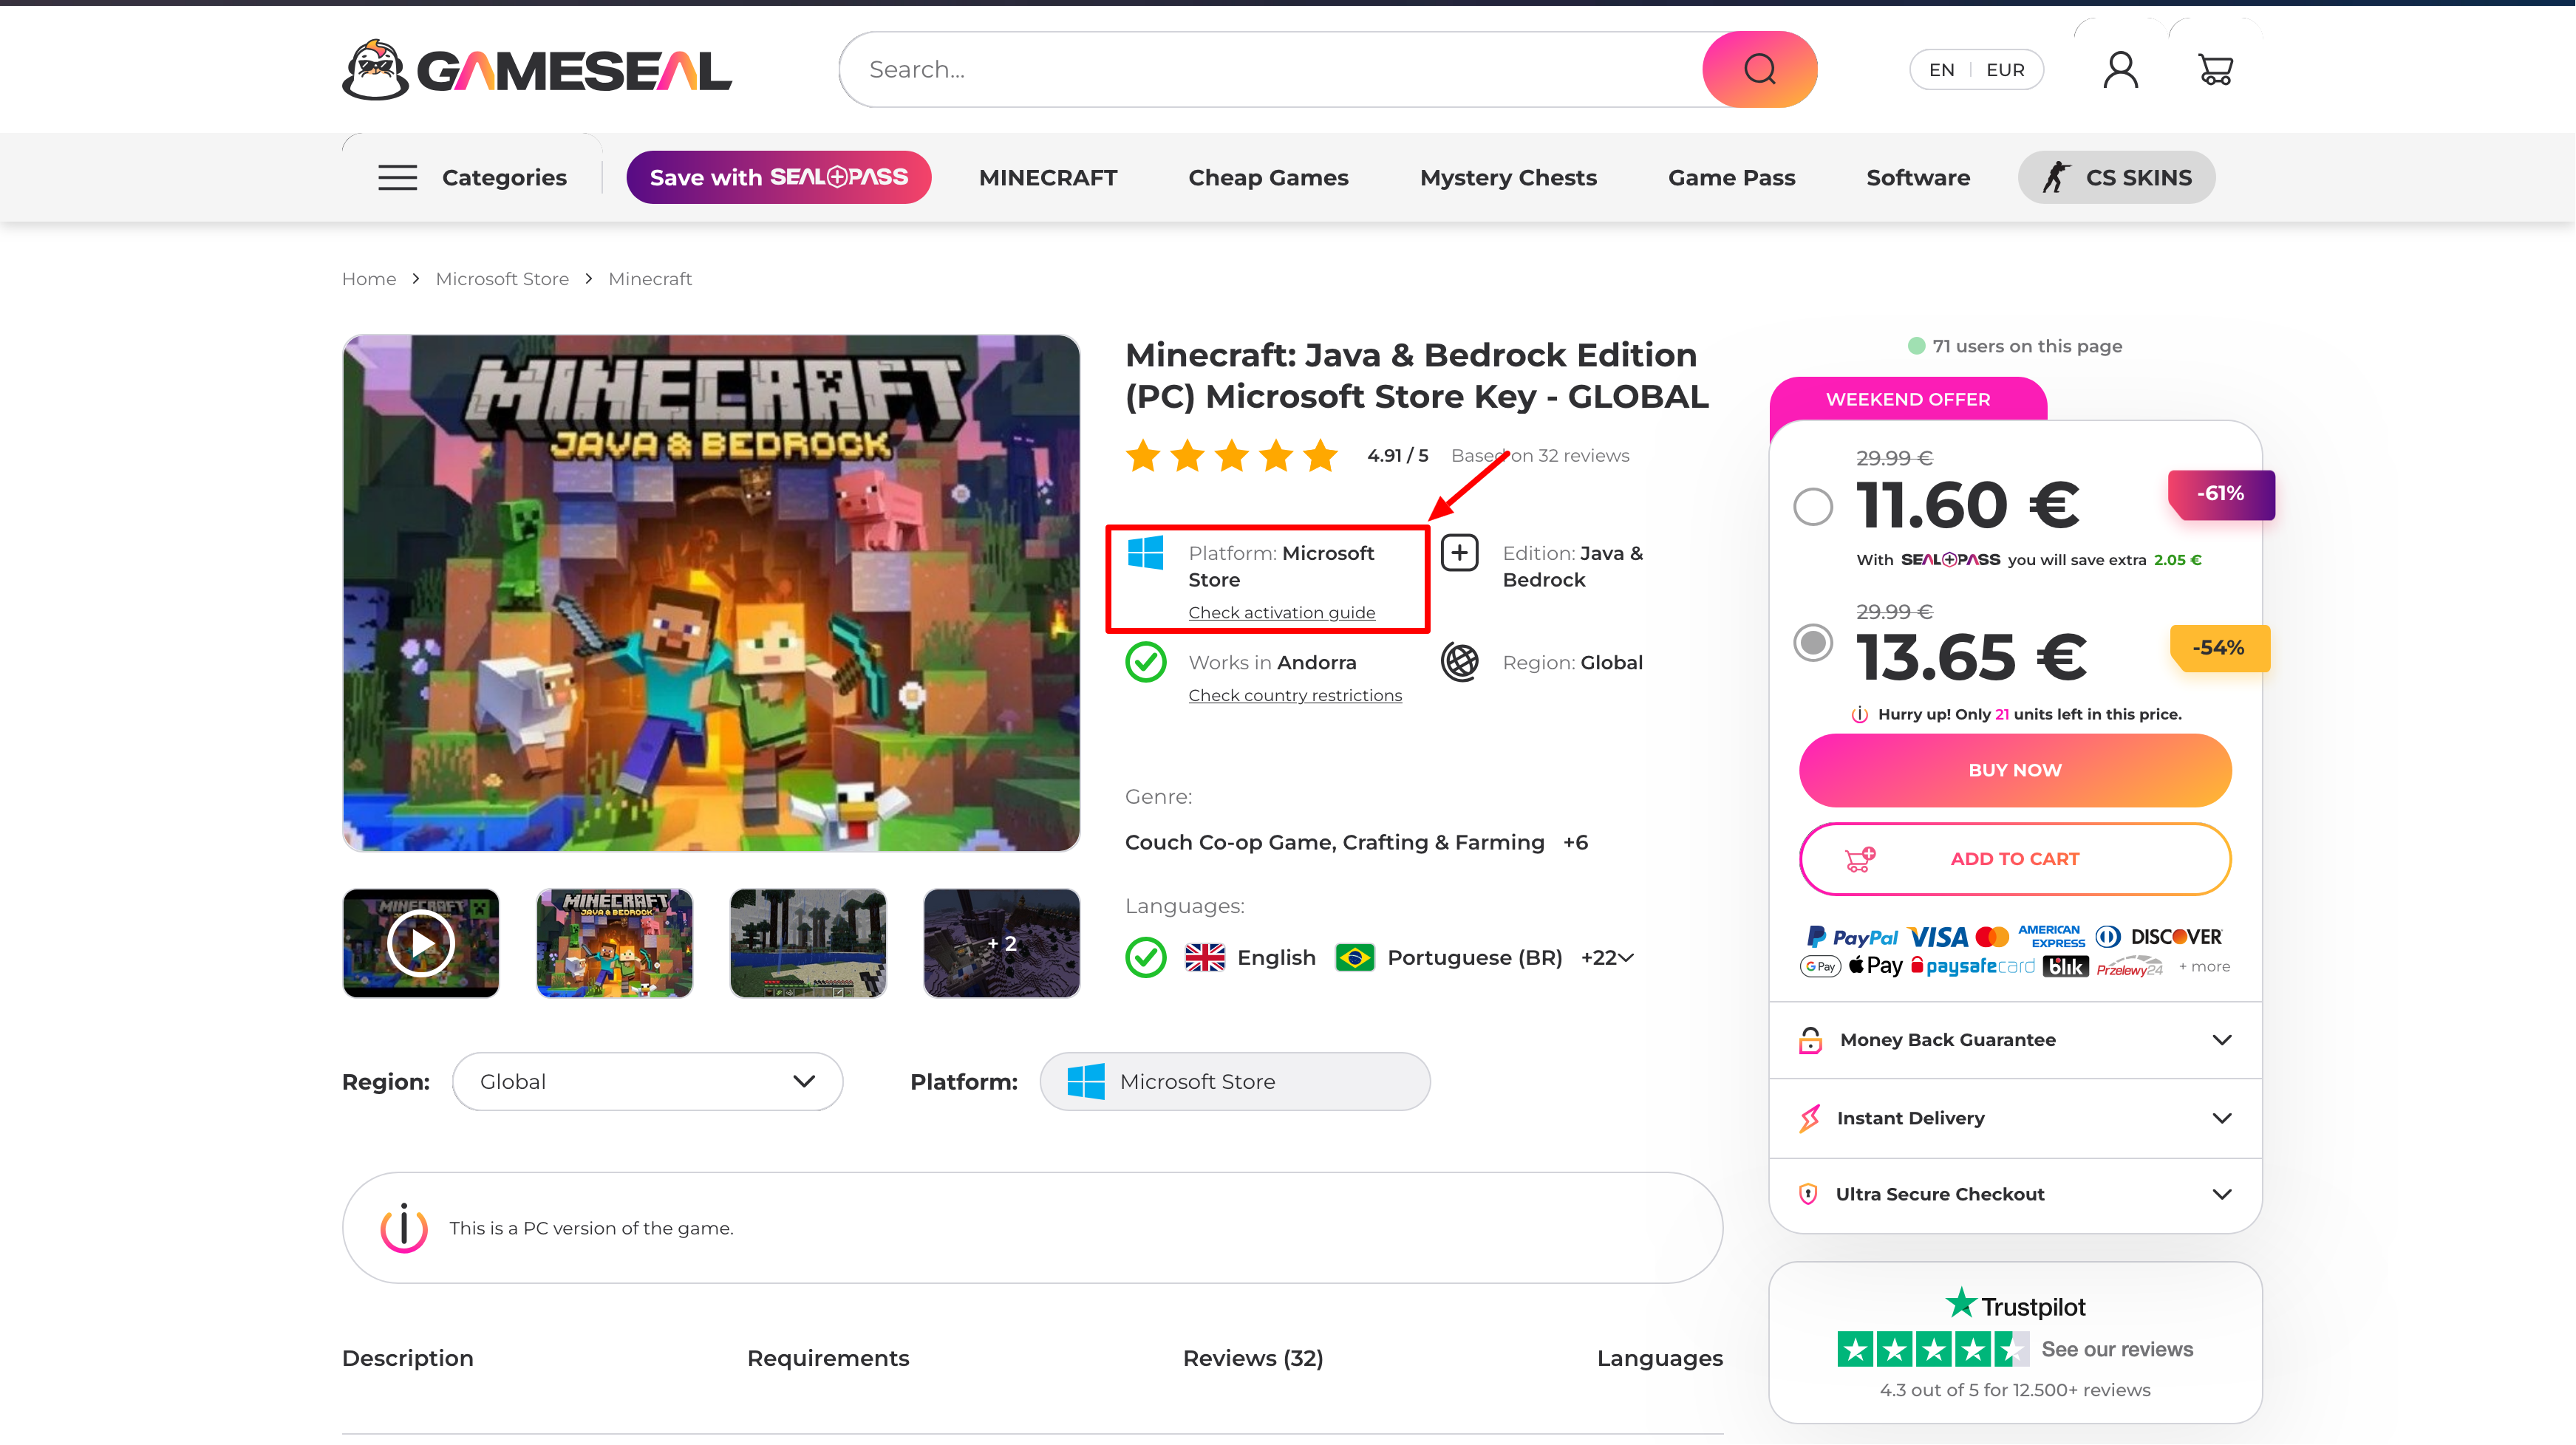2576x1445 pixels.
Task: Click the Trustpilot star logo
Action: [1960, 1304]
